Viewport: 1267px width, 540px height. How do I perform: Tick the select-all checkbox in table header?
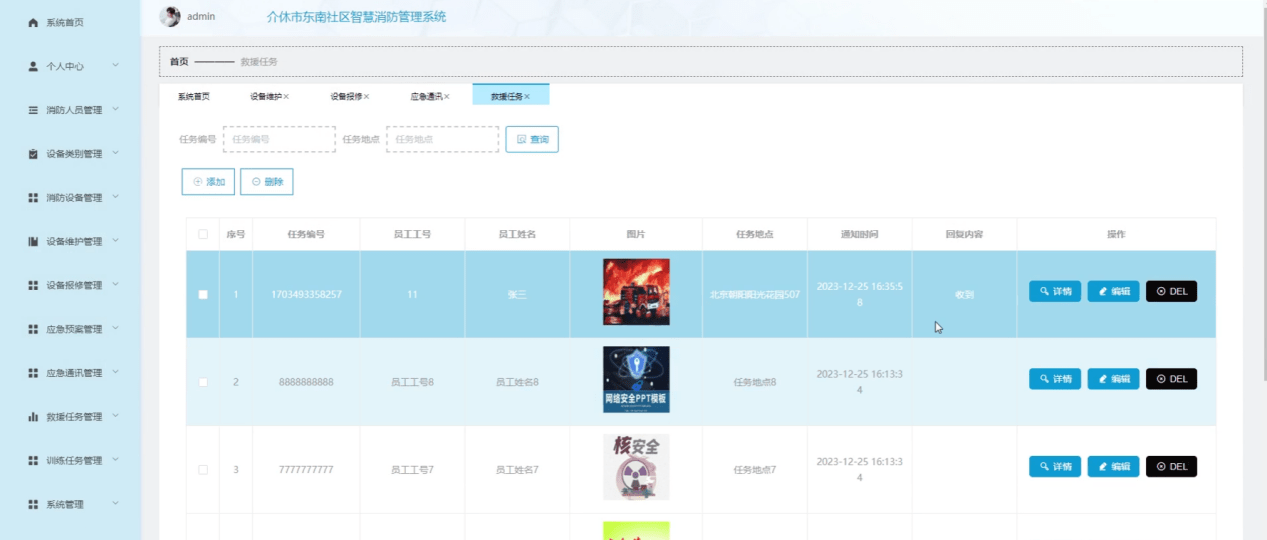(203, 234)
